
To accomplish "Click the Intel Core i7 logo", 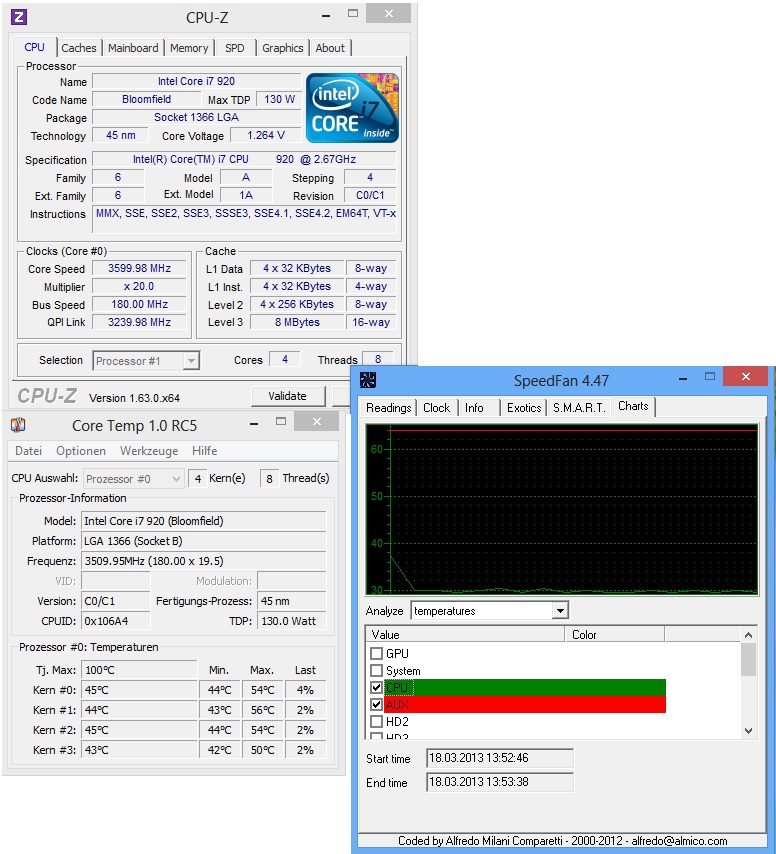I will pyautogui.click(x=352, y=108).
